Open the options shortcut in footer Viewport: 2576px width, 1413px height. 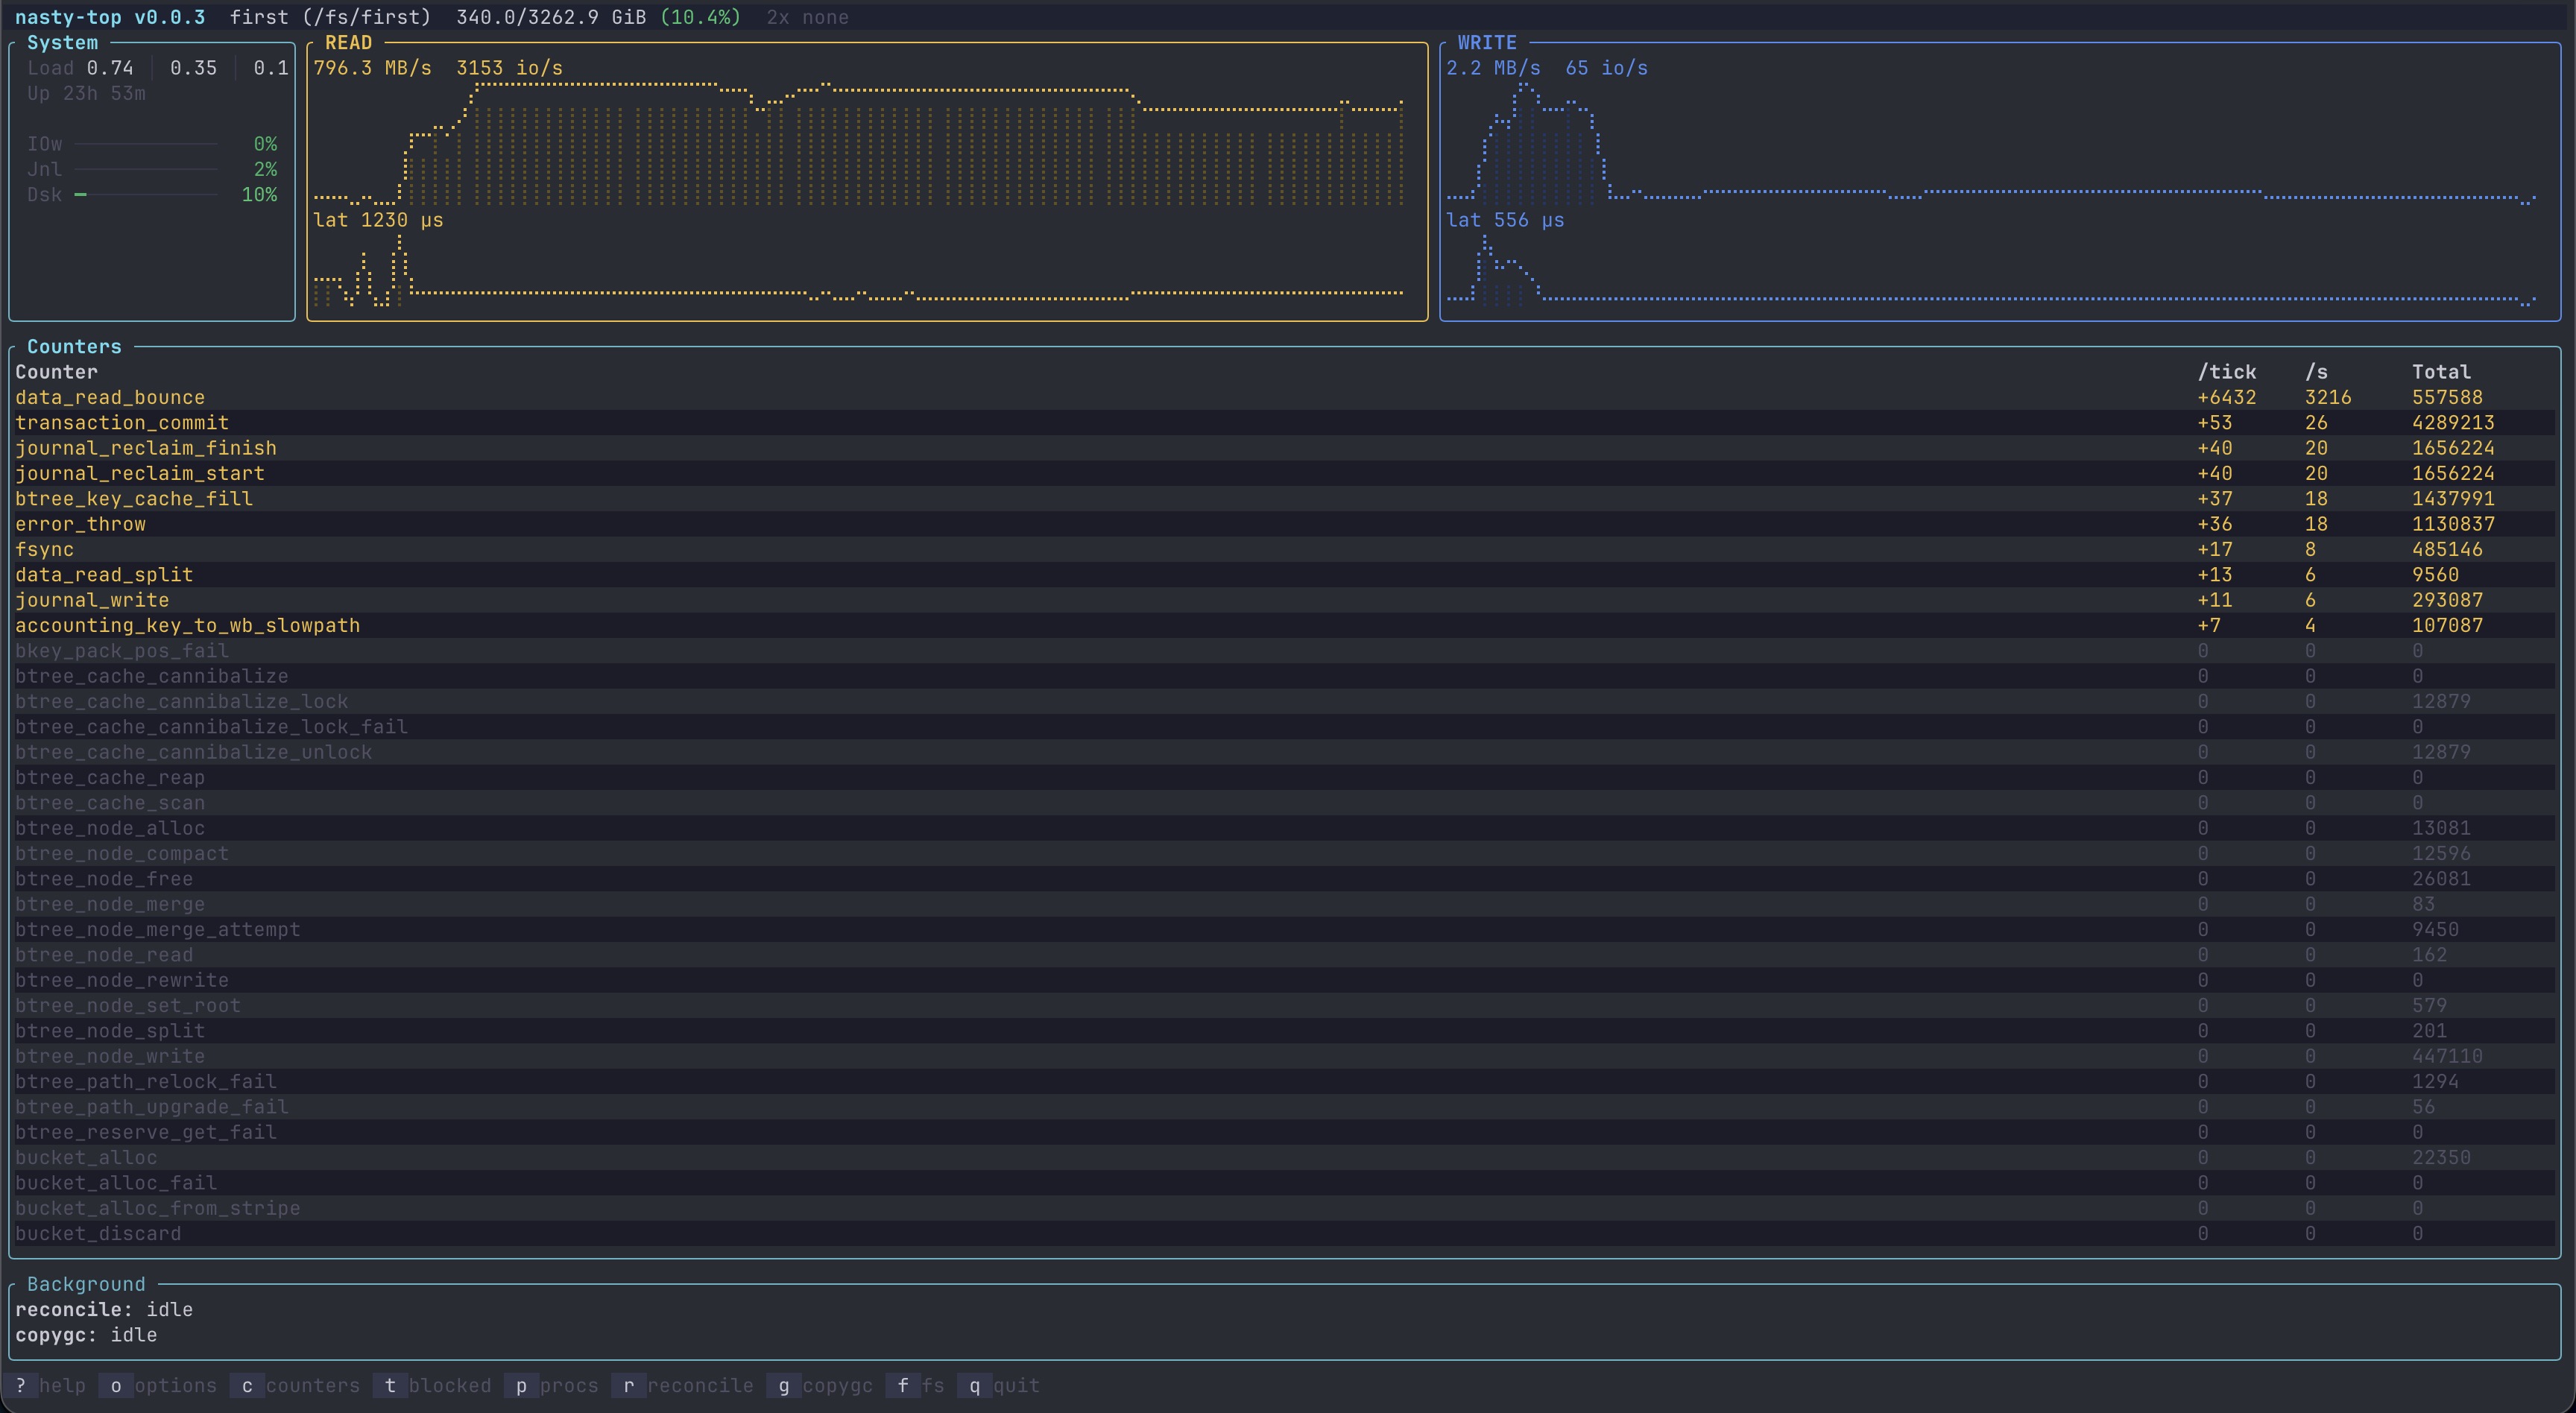click(x=159, y=1385)
